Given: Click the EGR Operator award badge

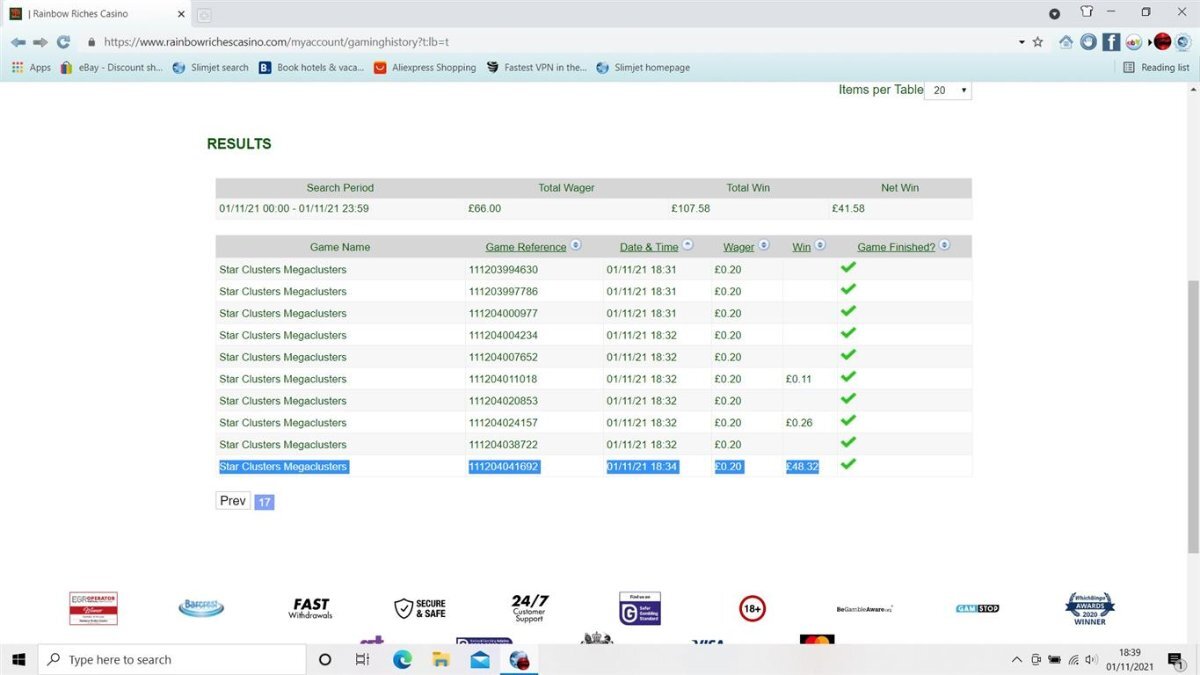Looking at the screenshot, I should coord(93,608).
